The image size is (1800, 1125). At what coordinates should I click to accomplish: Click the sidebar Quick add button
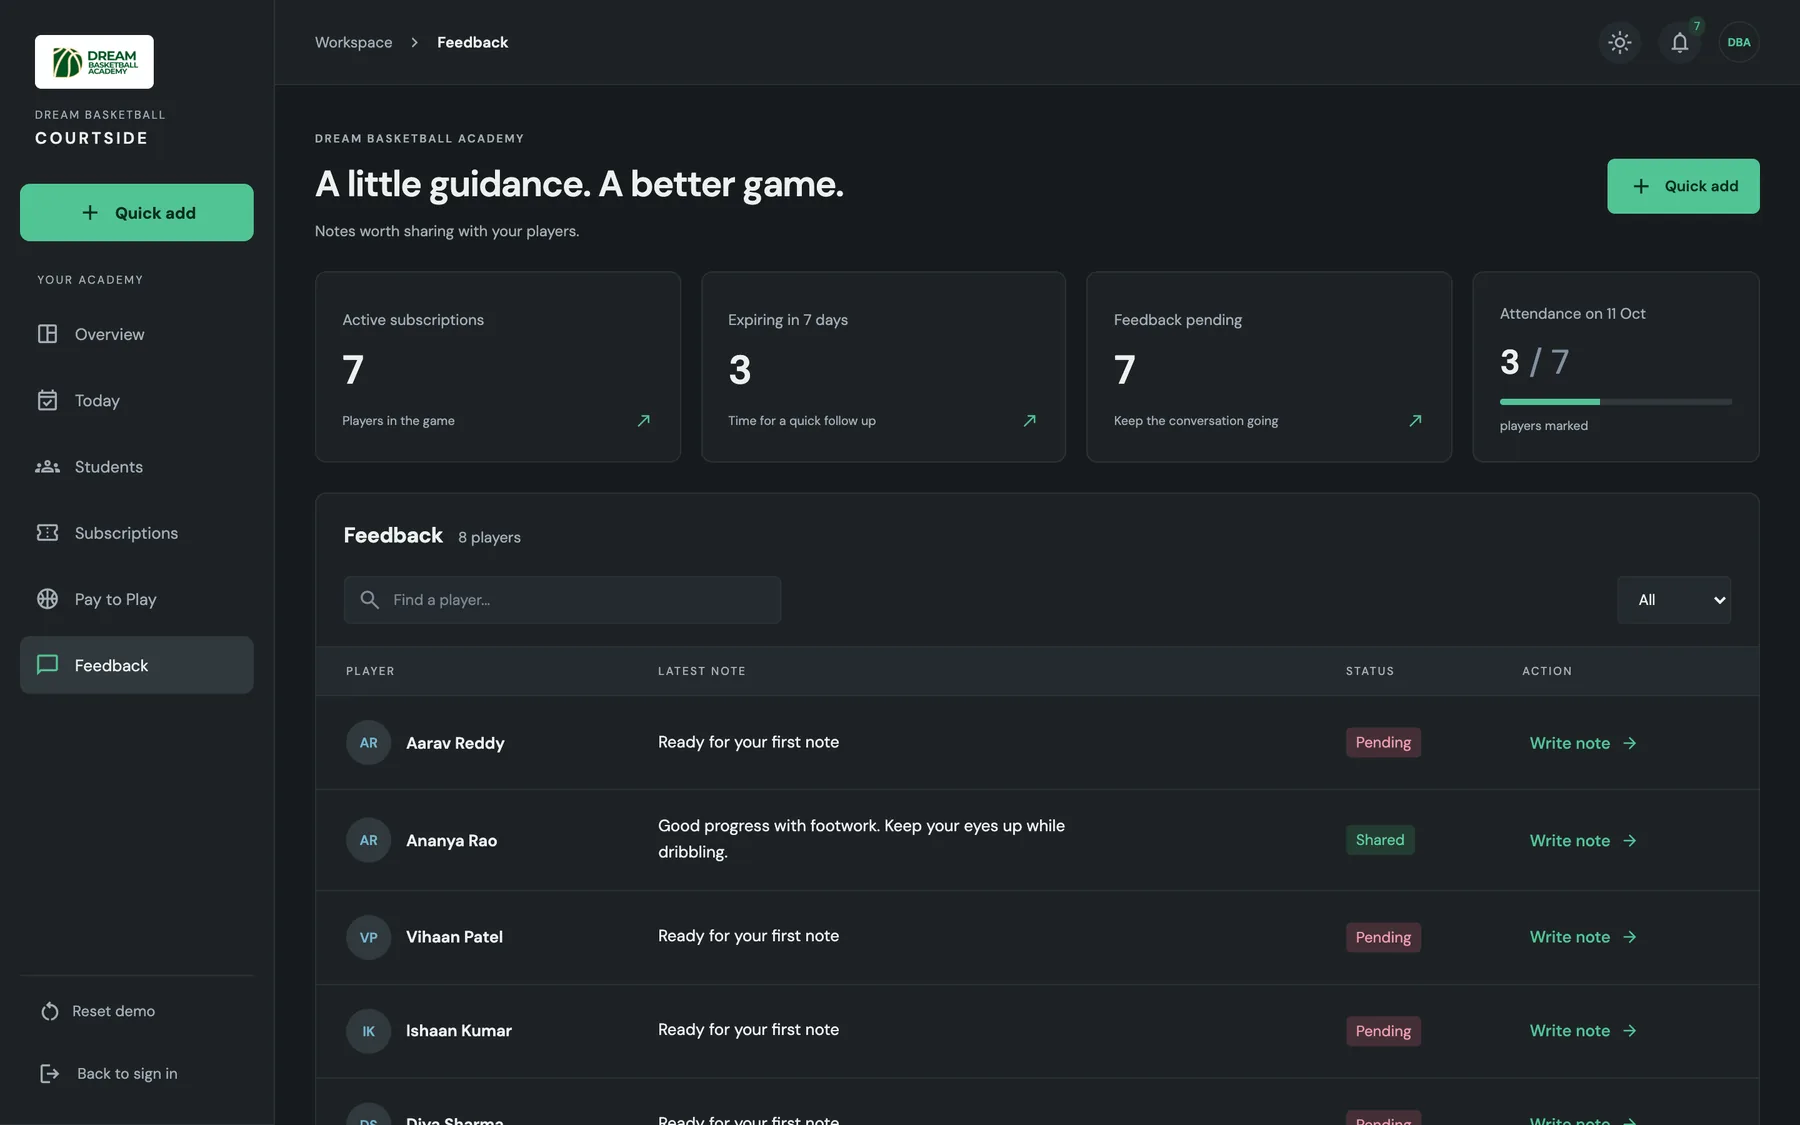[x=137, y=212]
